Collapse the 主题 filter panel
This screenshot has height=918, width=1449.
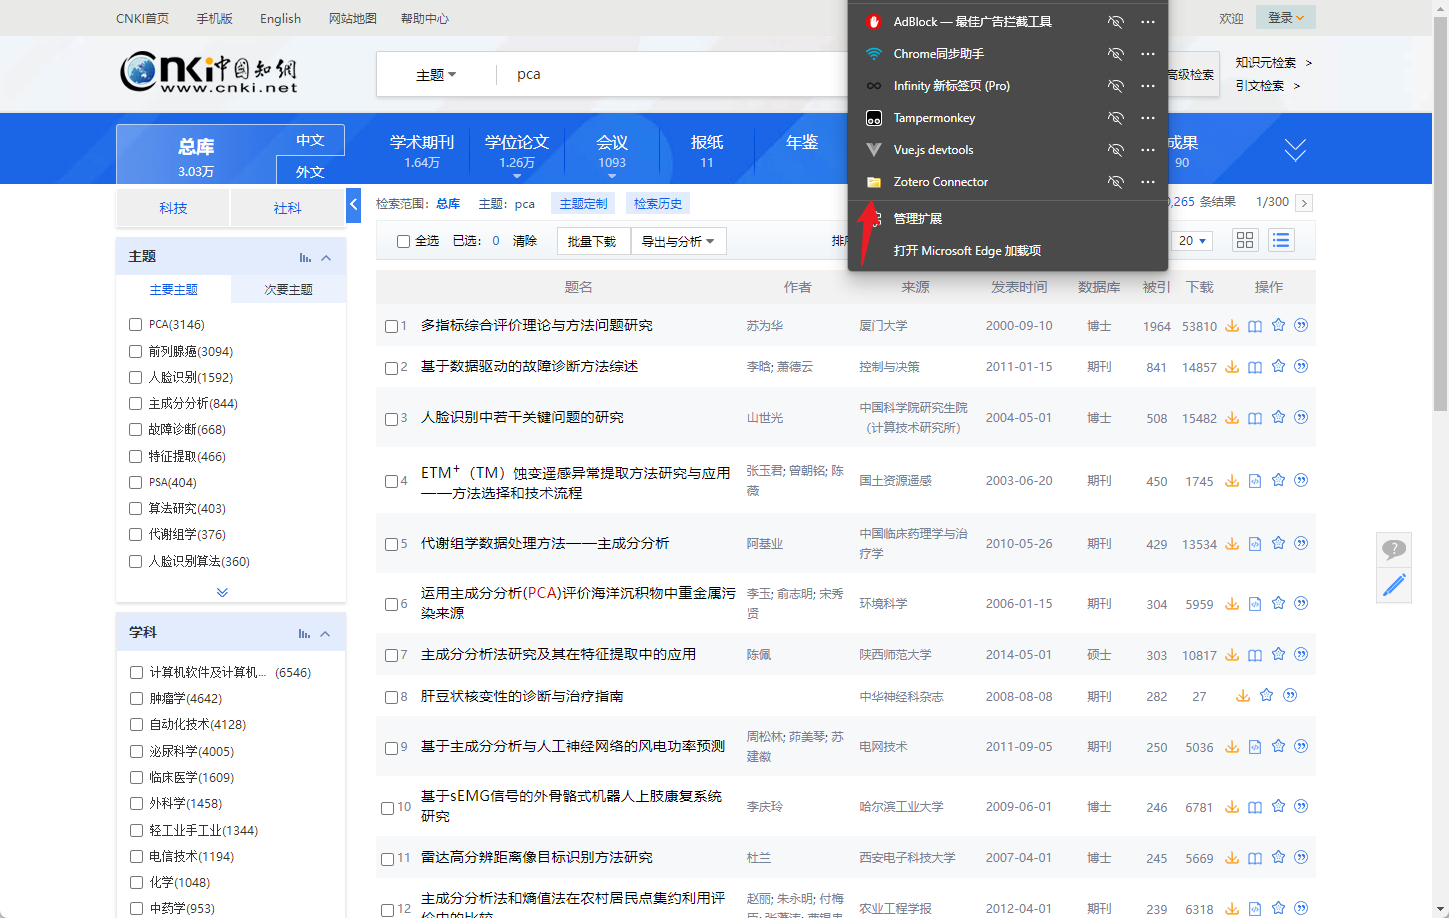point(326,258)
